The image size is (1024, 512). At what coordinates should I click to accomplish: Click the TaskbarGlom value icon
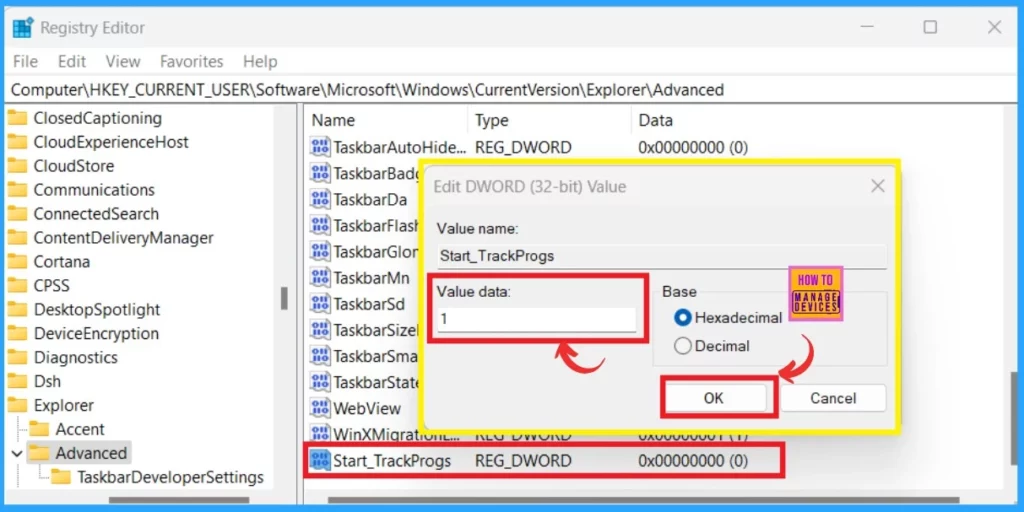tap(320, 251)
